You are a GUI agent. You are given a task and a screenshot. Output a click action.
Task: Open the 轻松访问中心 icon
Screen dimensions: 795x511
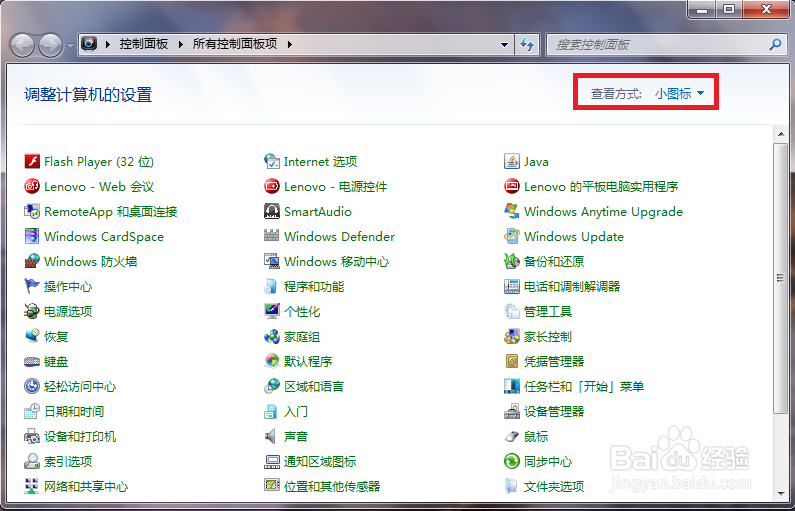[x=32, y=386]
